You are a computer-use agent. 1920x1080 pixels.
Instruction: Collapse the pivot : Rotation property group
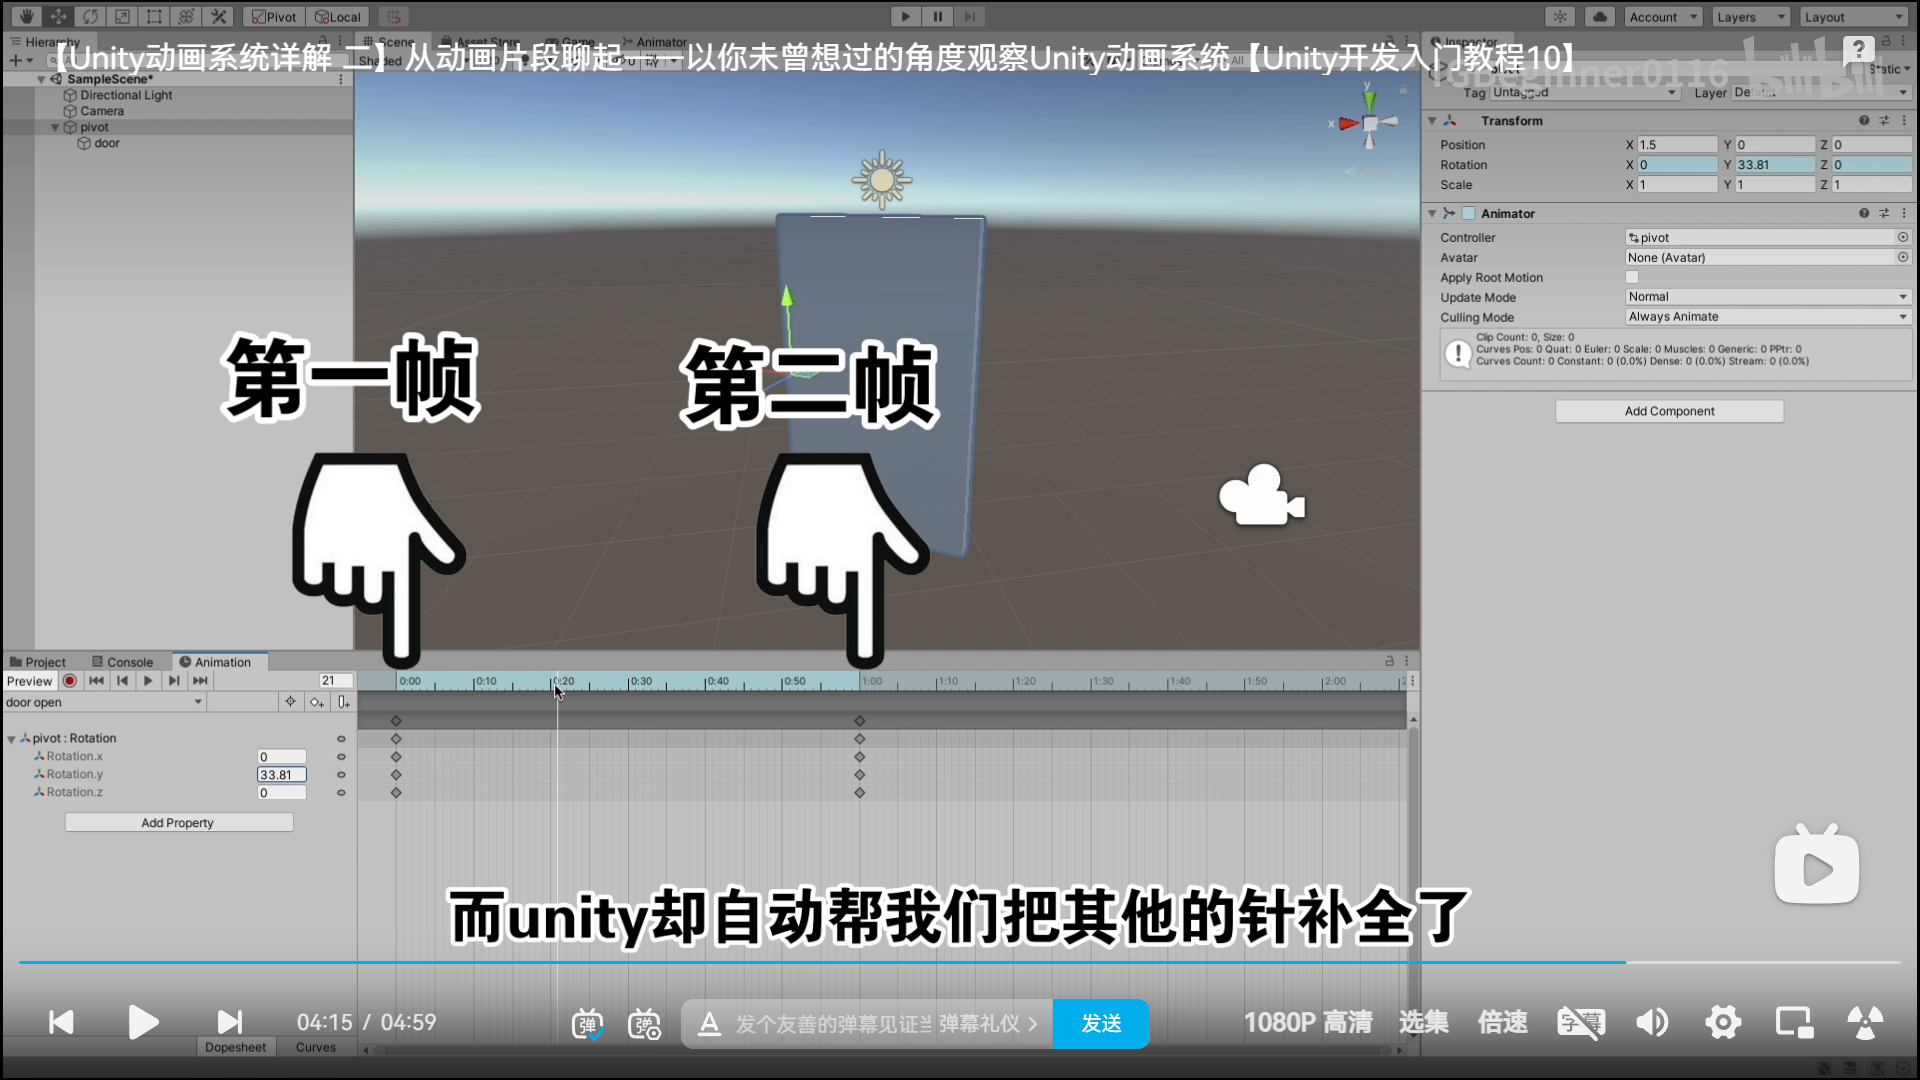click(x=12, y=739)
